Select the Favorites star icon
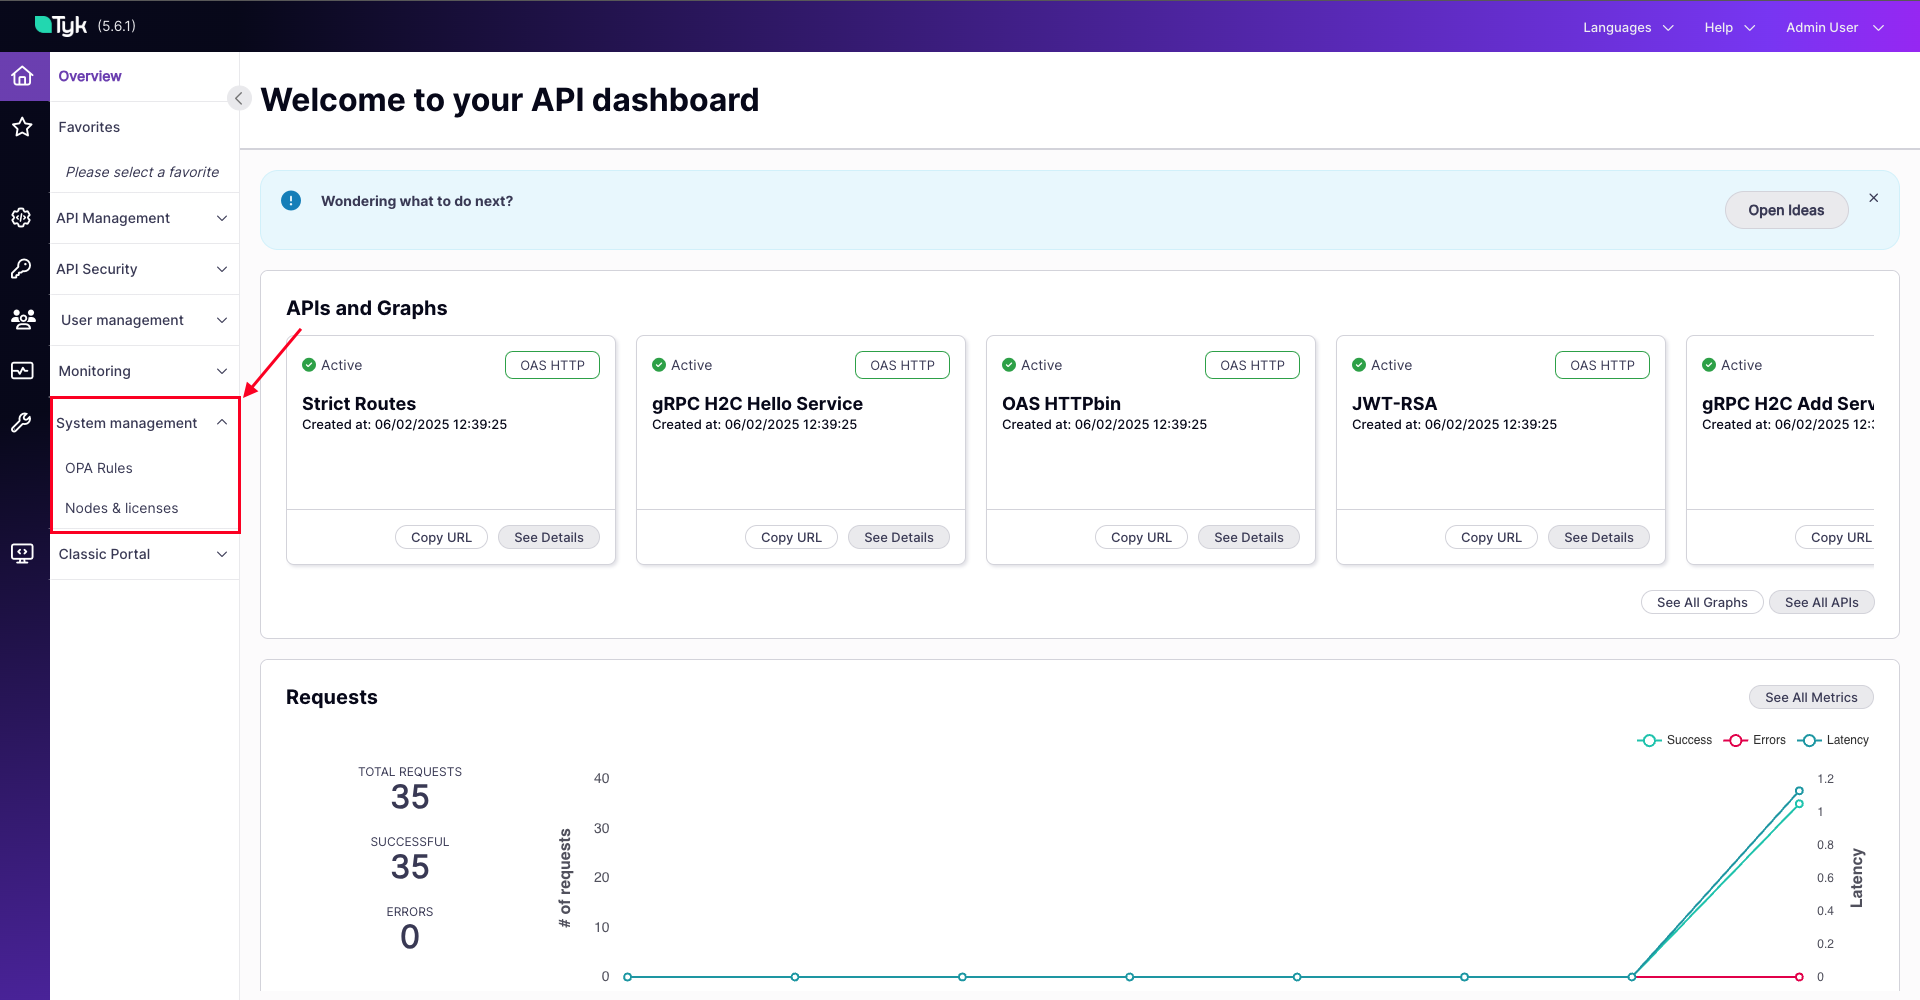The height and width of the screenshot is (1000, 1920). [23, 126]
